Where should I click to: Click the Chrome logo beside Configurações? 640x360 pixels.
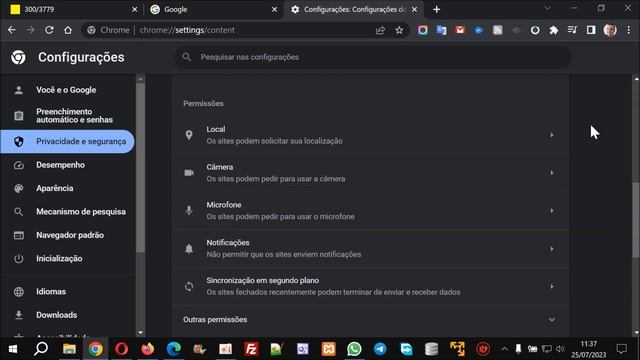[x=18, y=57]
